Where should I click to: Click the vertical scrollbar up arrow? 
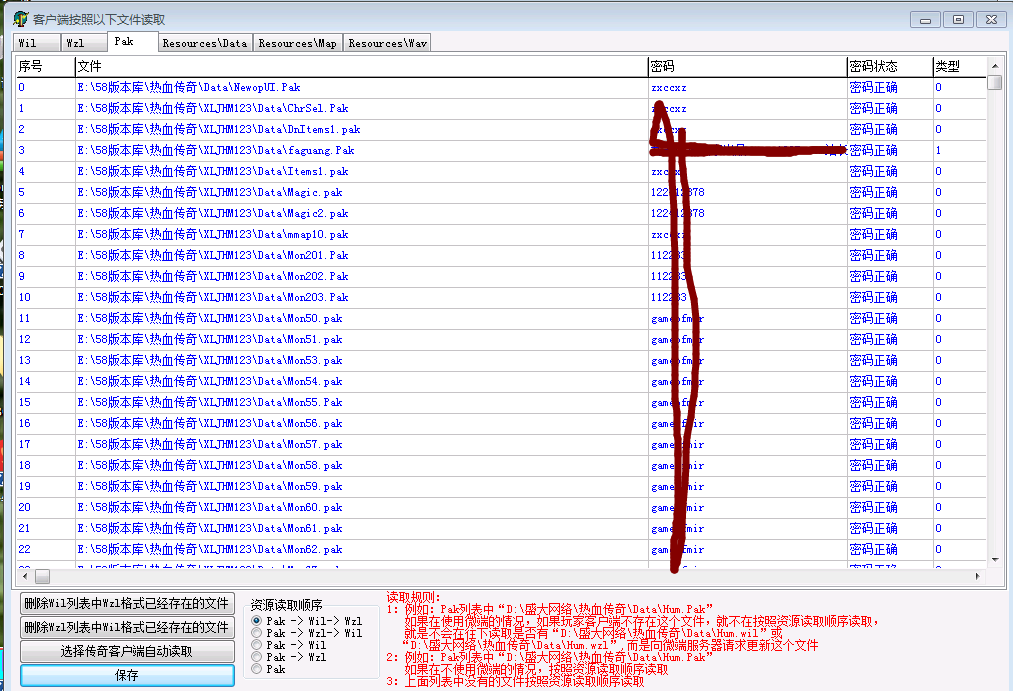[x=995, y=66]
